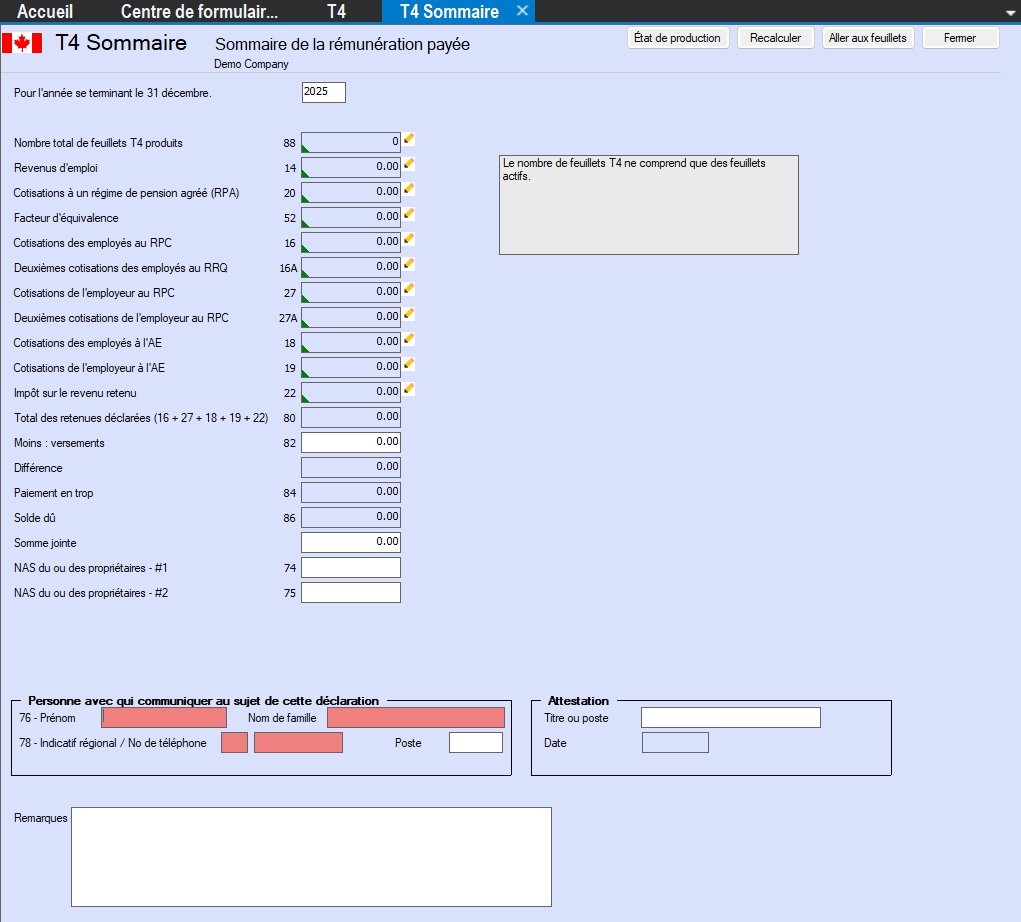Click override pencil next to Facteur d'équivalence
The width and height of the screenshot is (1021, 922).
pos(409,215)
